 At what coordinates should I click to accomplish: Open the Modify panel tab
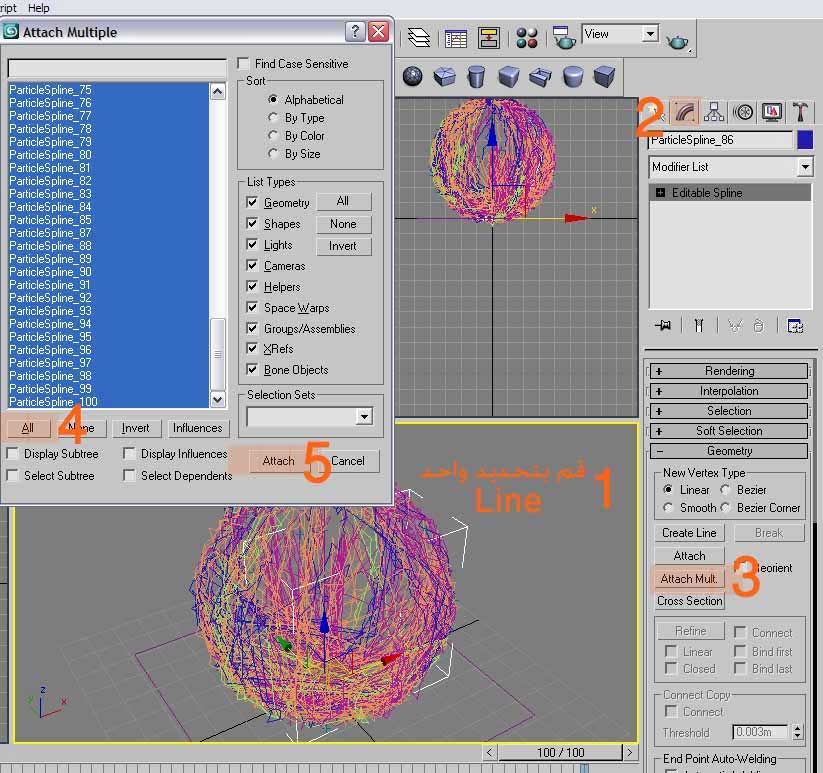point(685,111)
